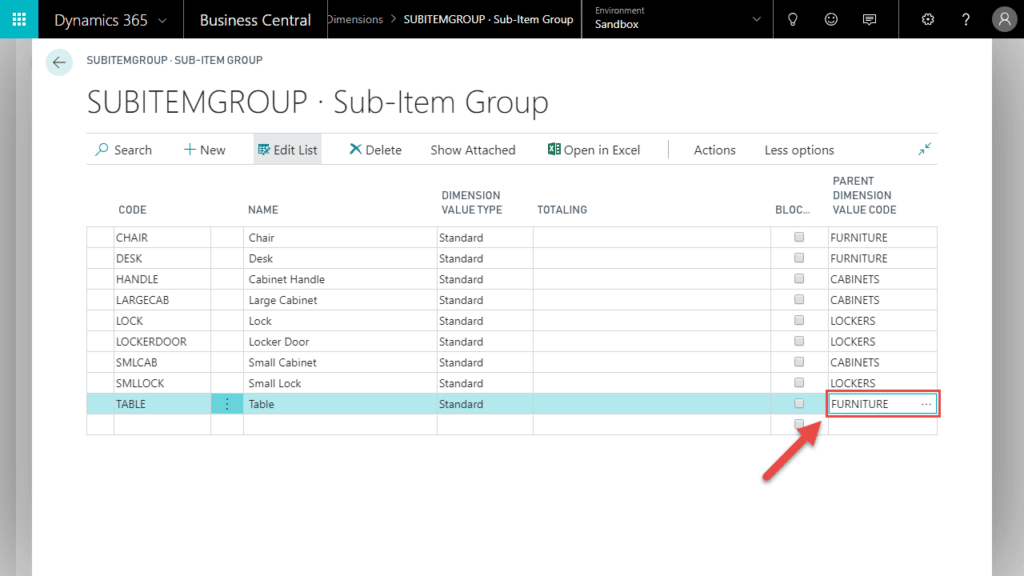
Task: Click the help question mark icon
Action: [965, 19]
